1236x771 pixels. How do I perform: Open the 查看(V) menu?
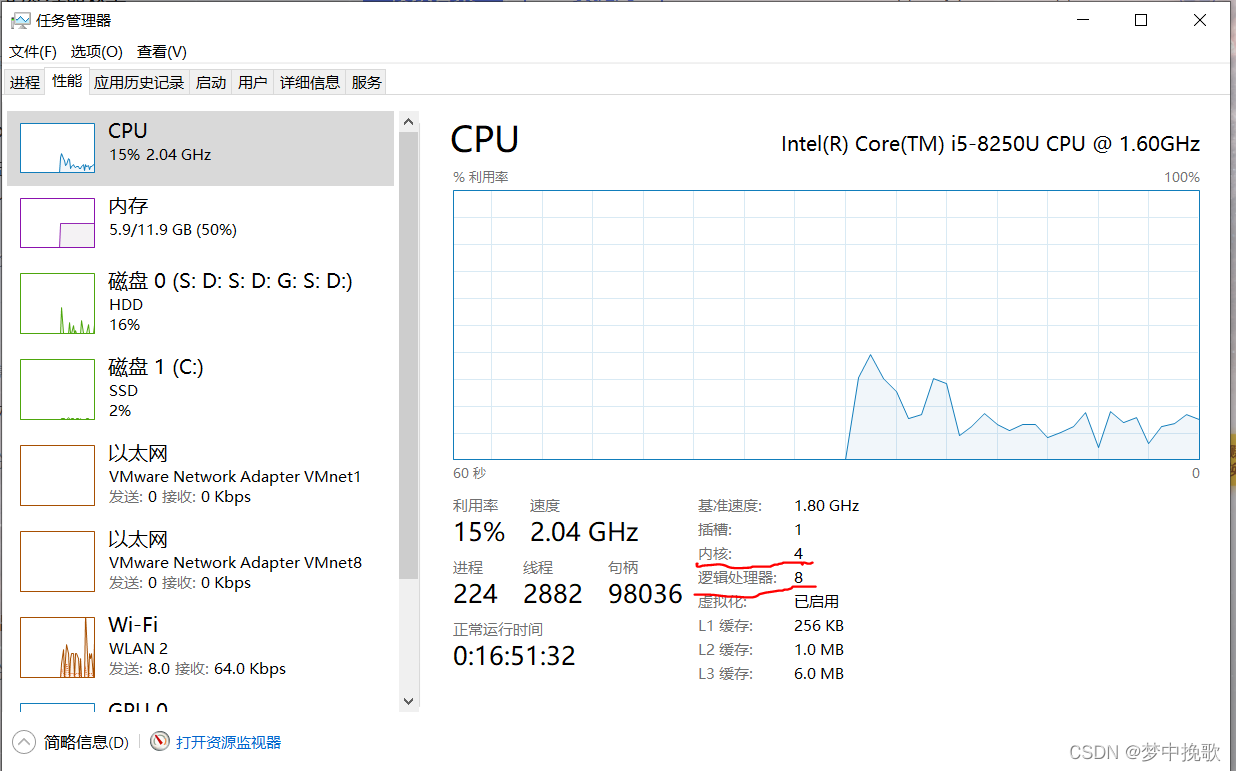(x=162, y=52)
